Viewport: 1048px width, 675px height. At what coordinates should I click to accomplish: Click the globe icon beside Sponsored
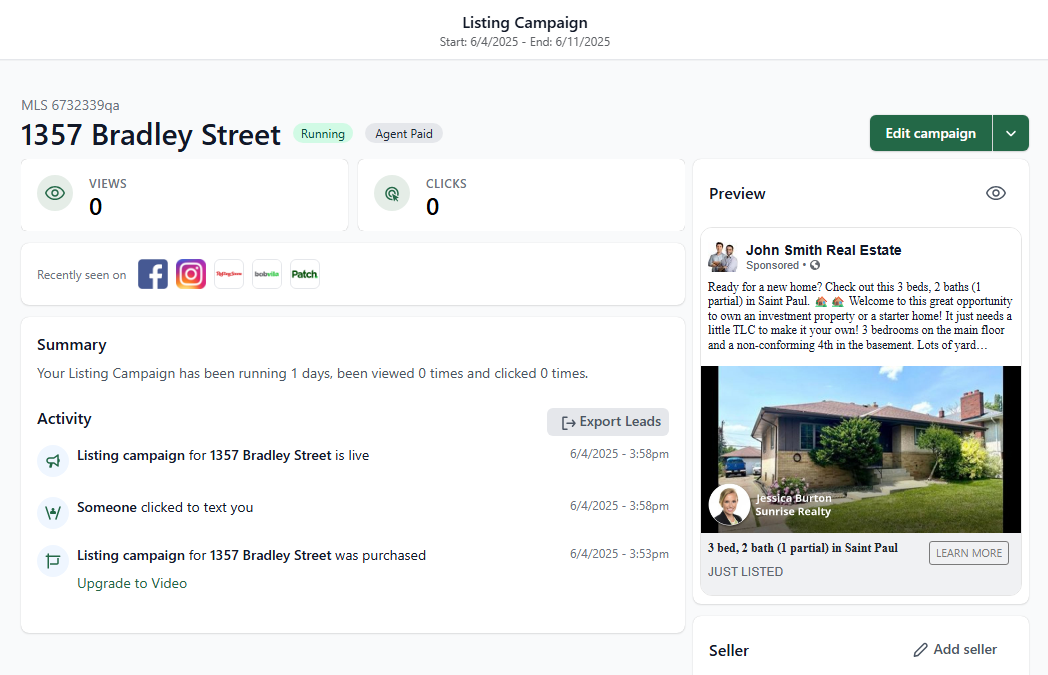(x=814, y=265)
